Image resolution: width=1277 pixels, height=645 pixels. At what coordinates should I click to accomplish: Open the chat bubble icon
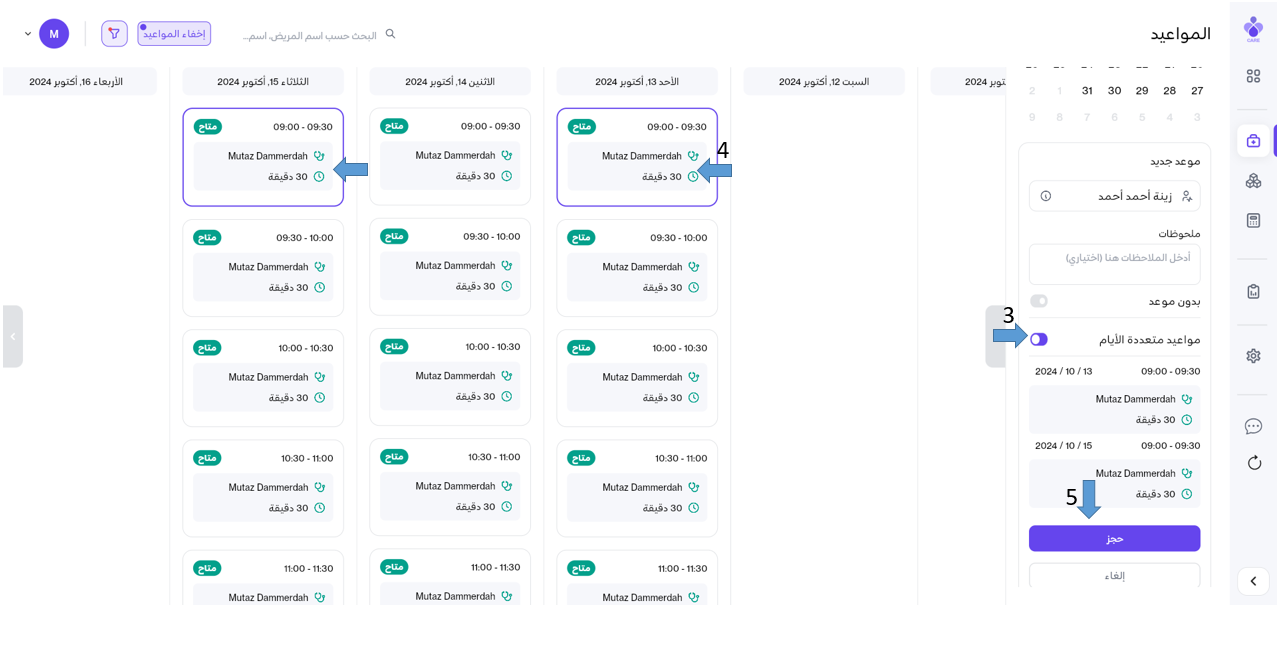(x=1253, y=427)
